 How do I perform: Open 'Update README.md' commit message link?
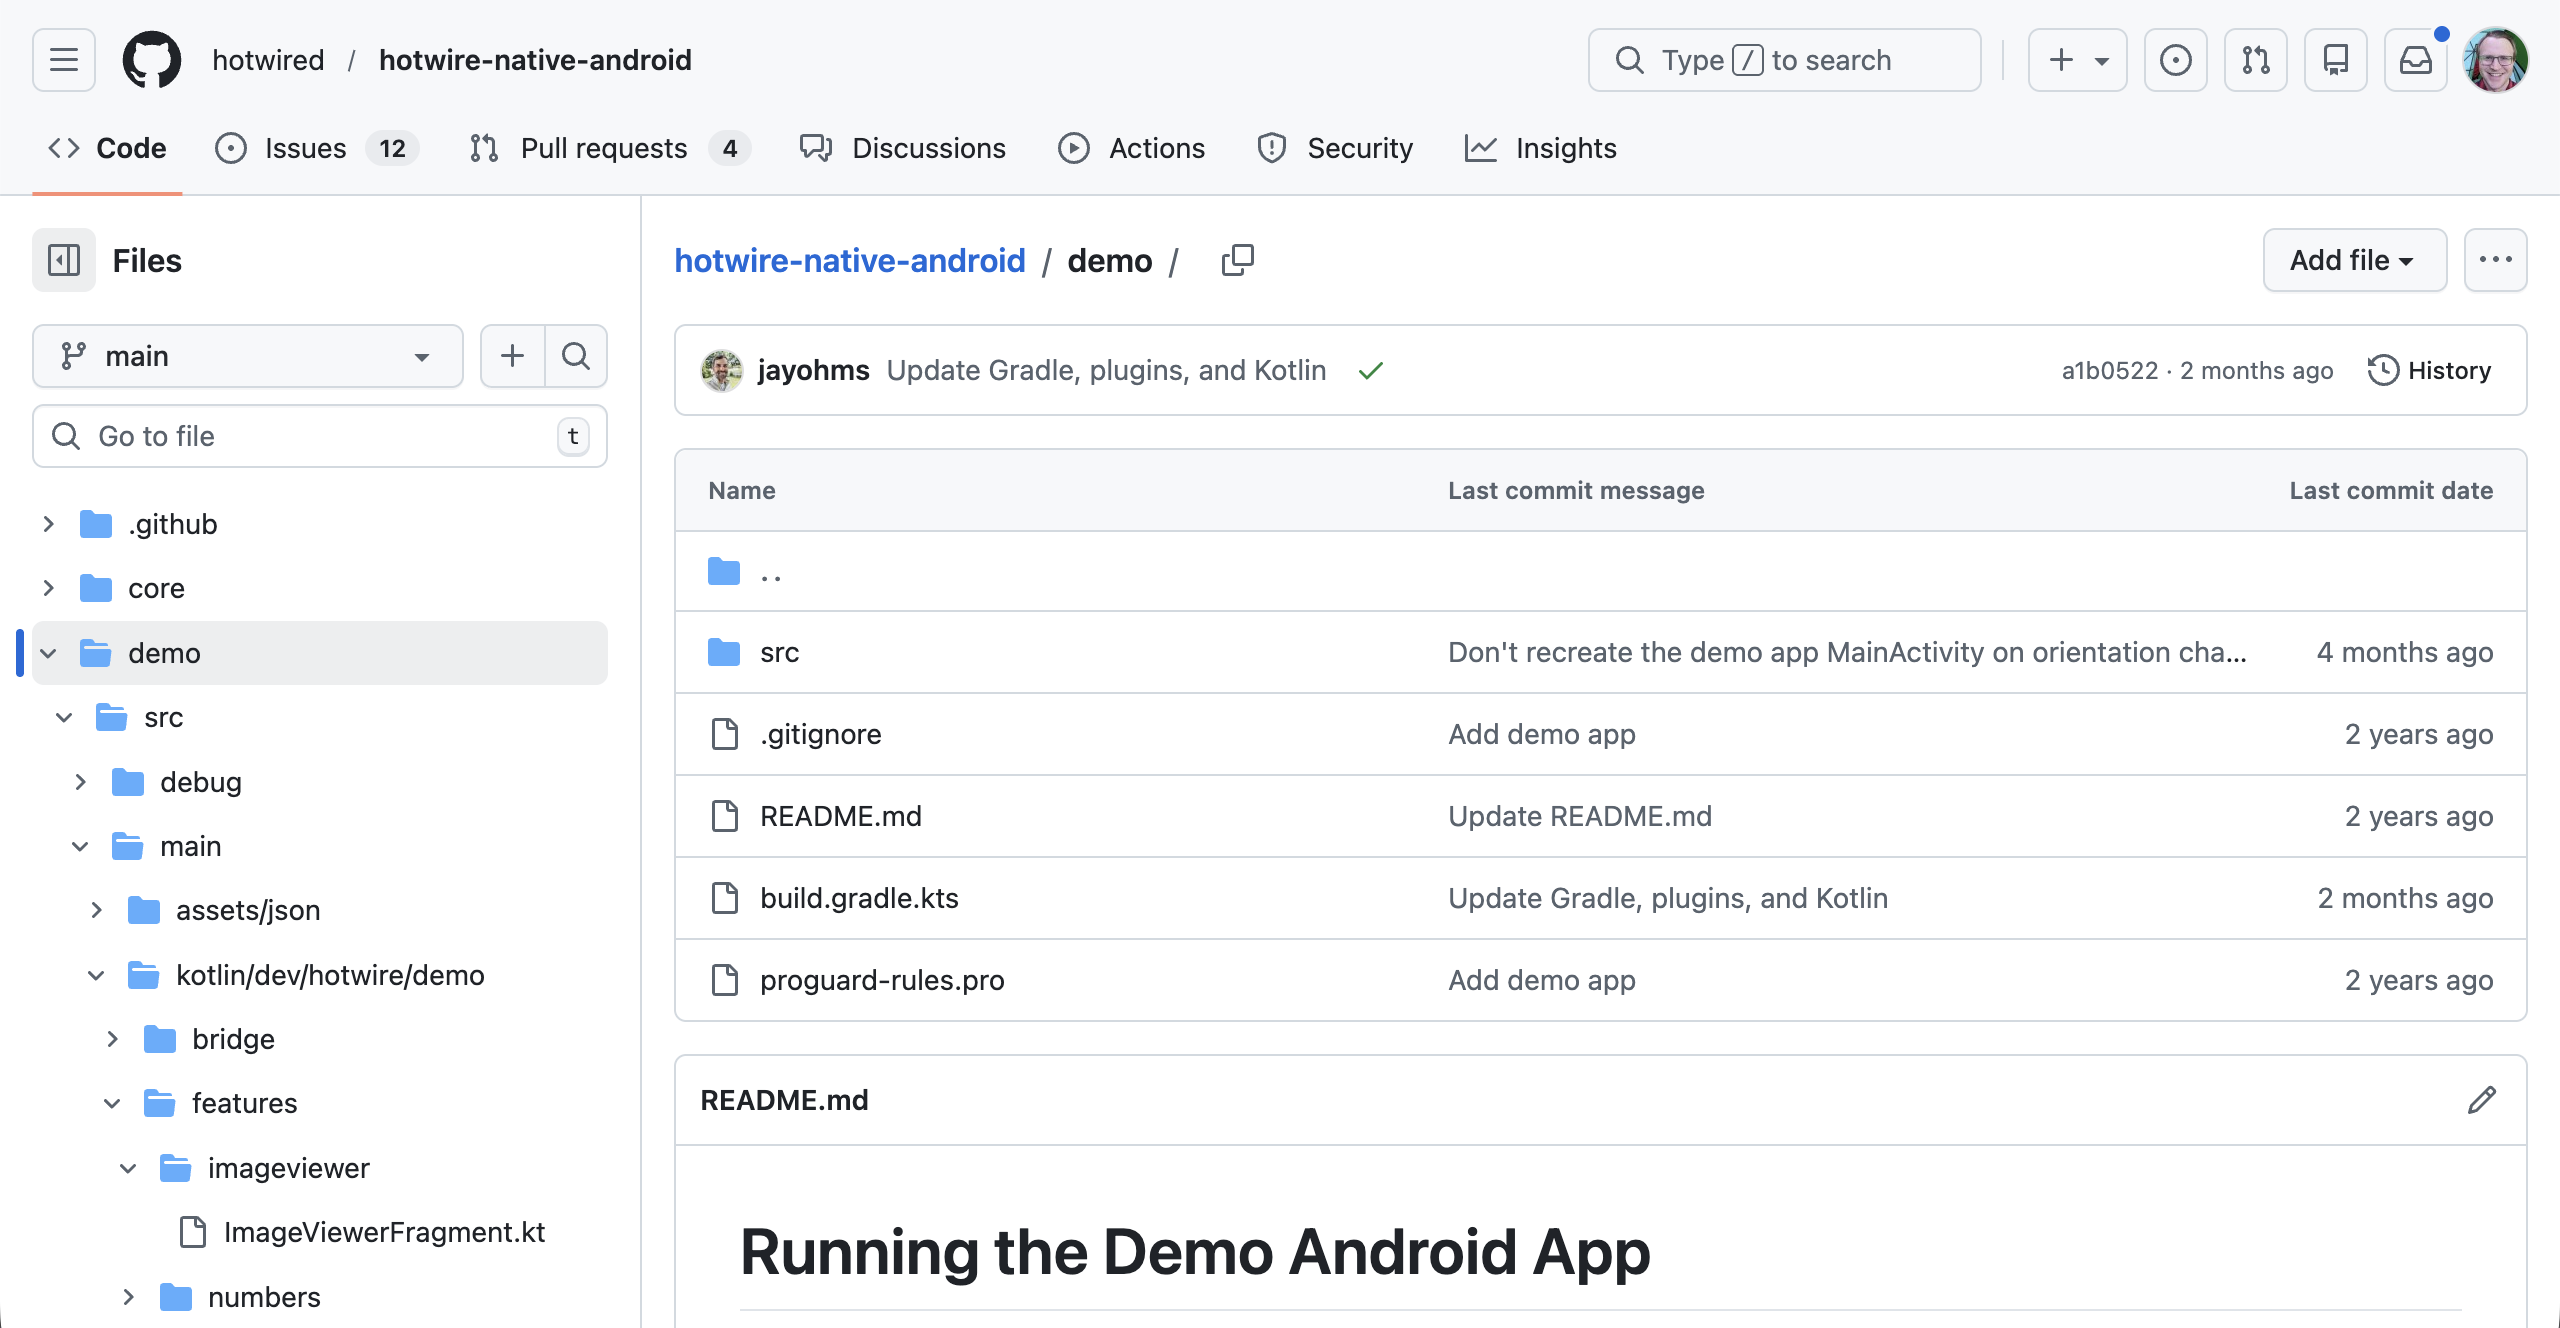[1580, 817]
